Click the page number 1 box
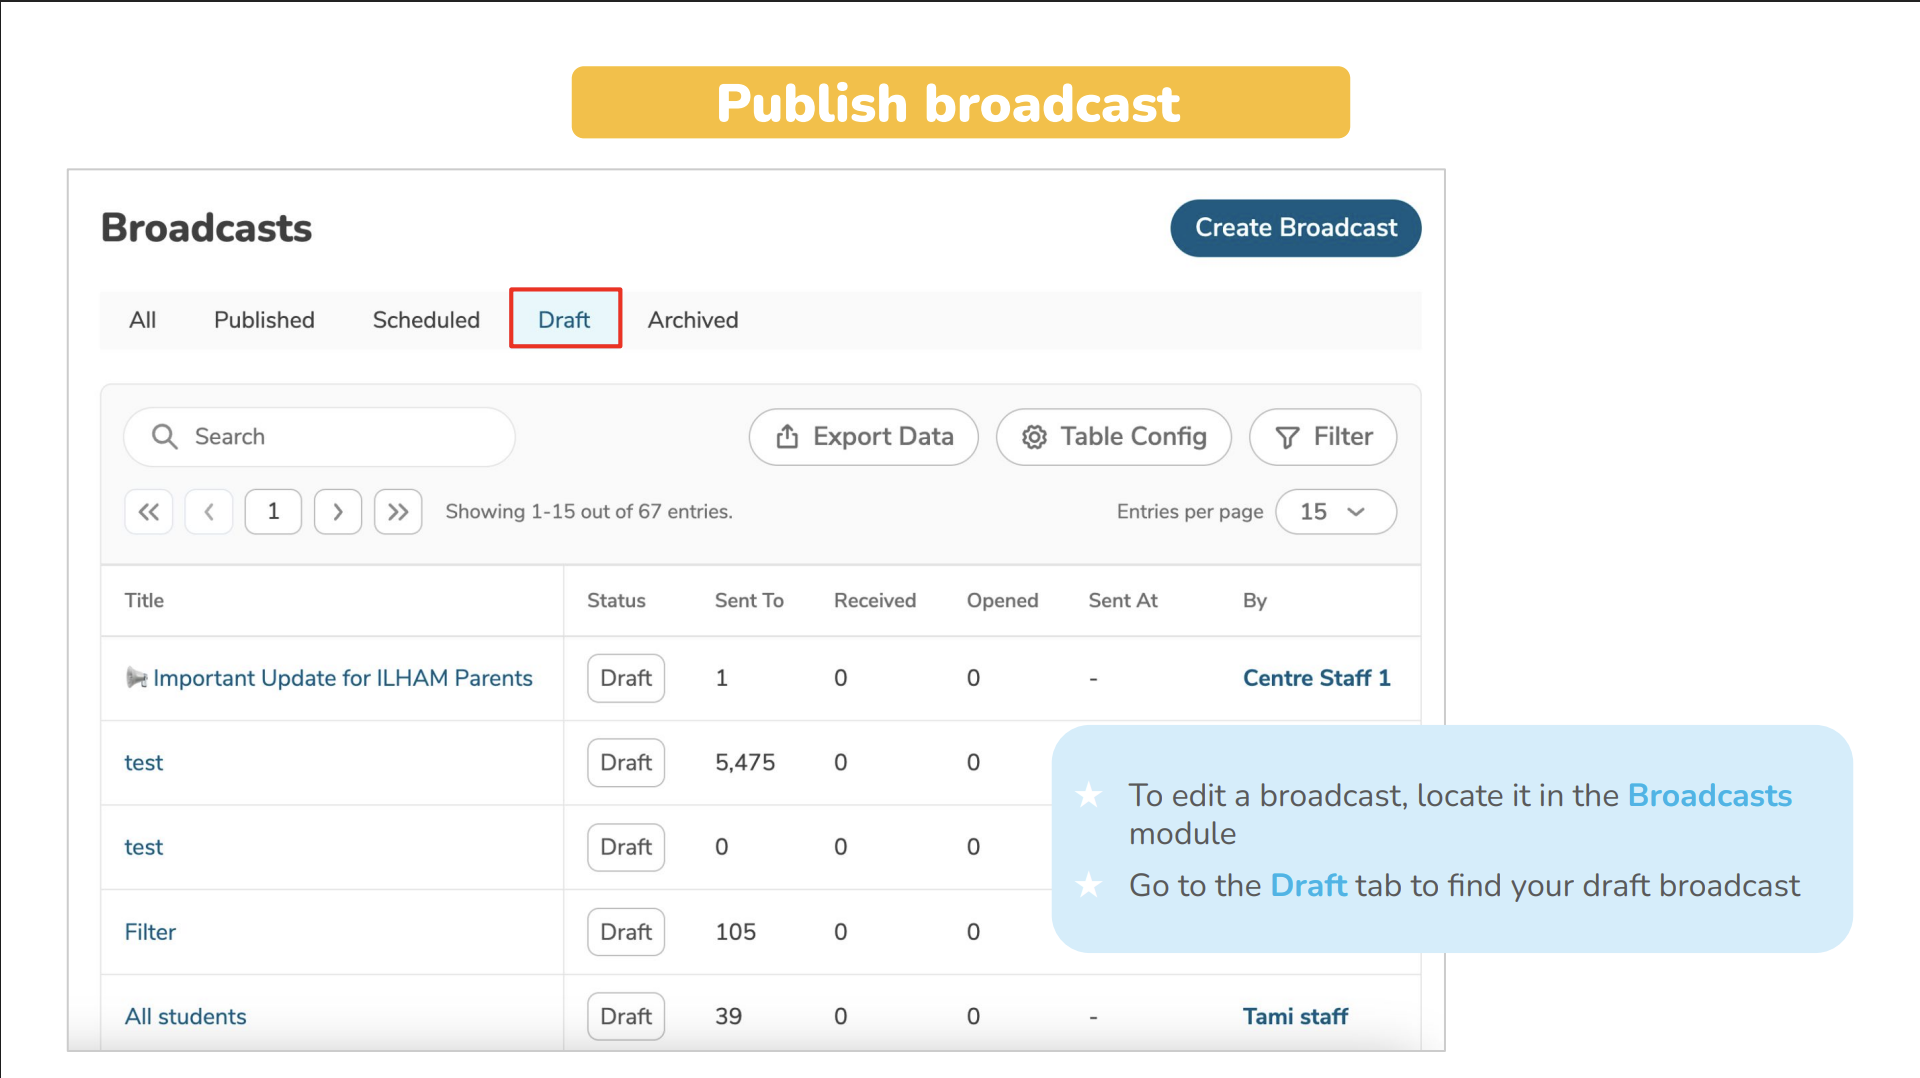 tap(273, 512)
